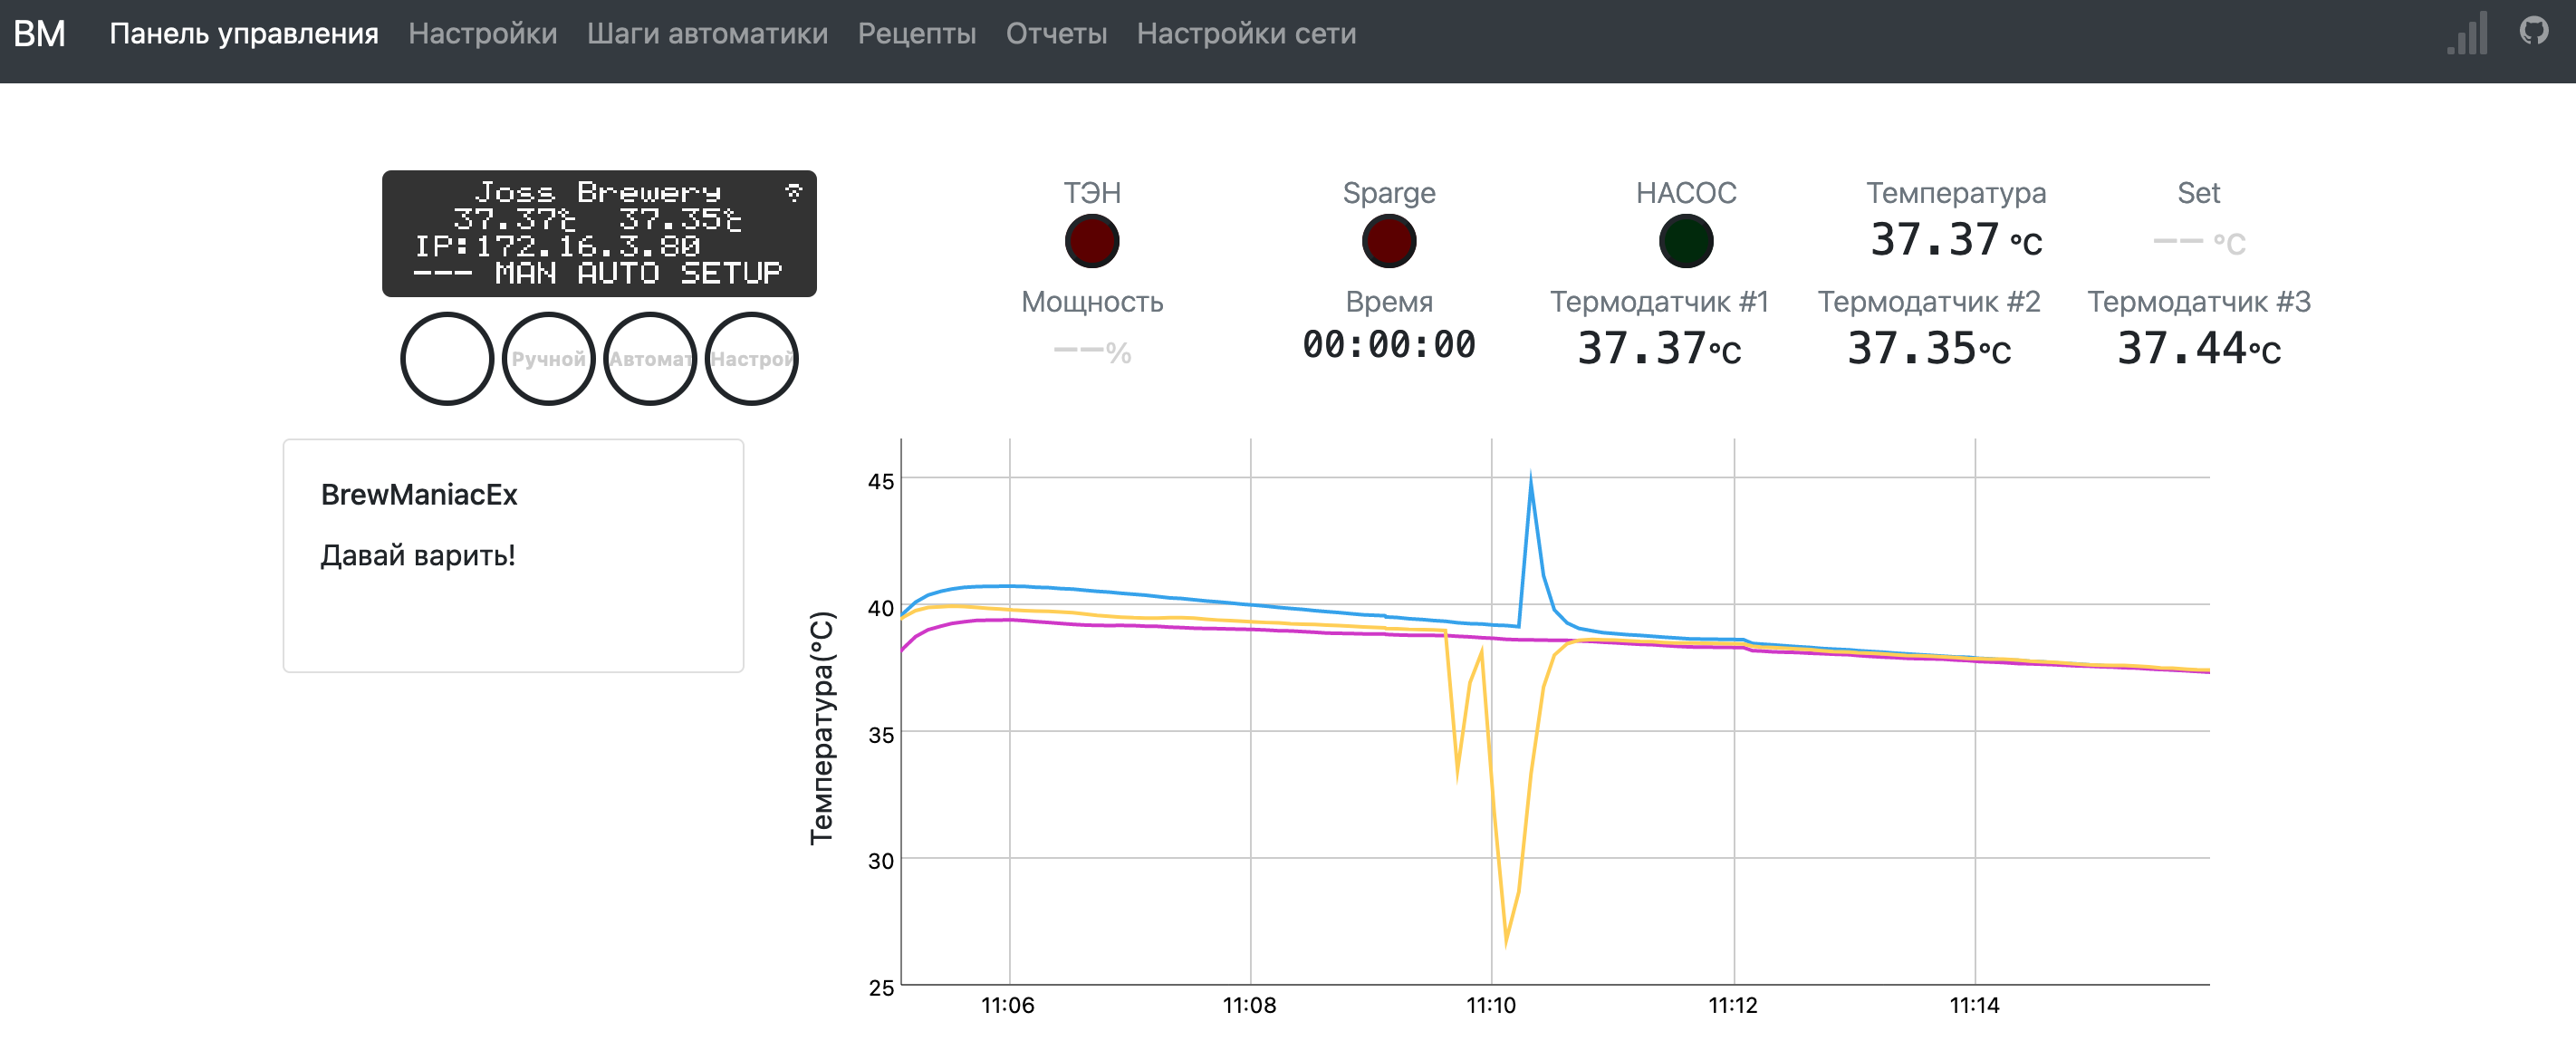Viewport: 2576px width, 1060px height.
Task: Click the blank first round button
Action: pos(447,359)
